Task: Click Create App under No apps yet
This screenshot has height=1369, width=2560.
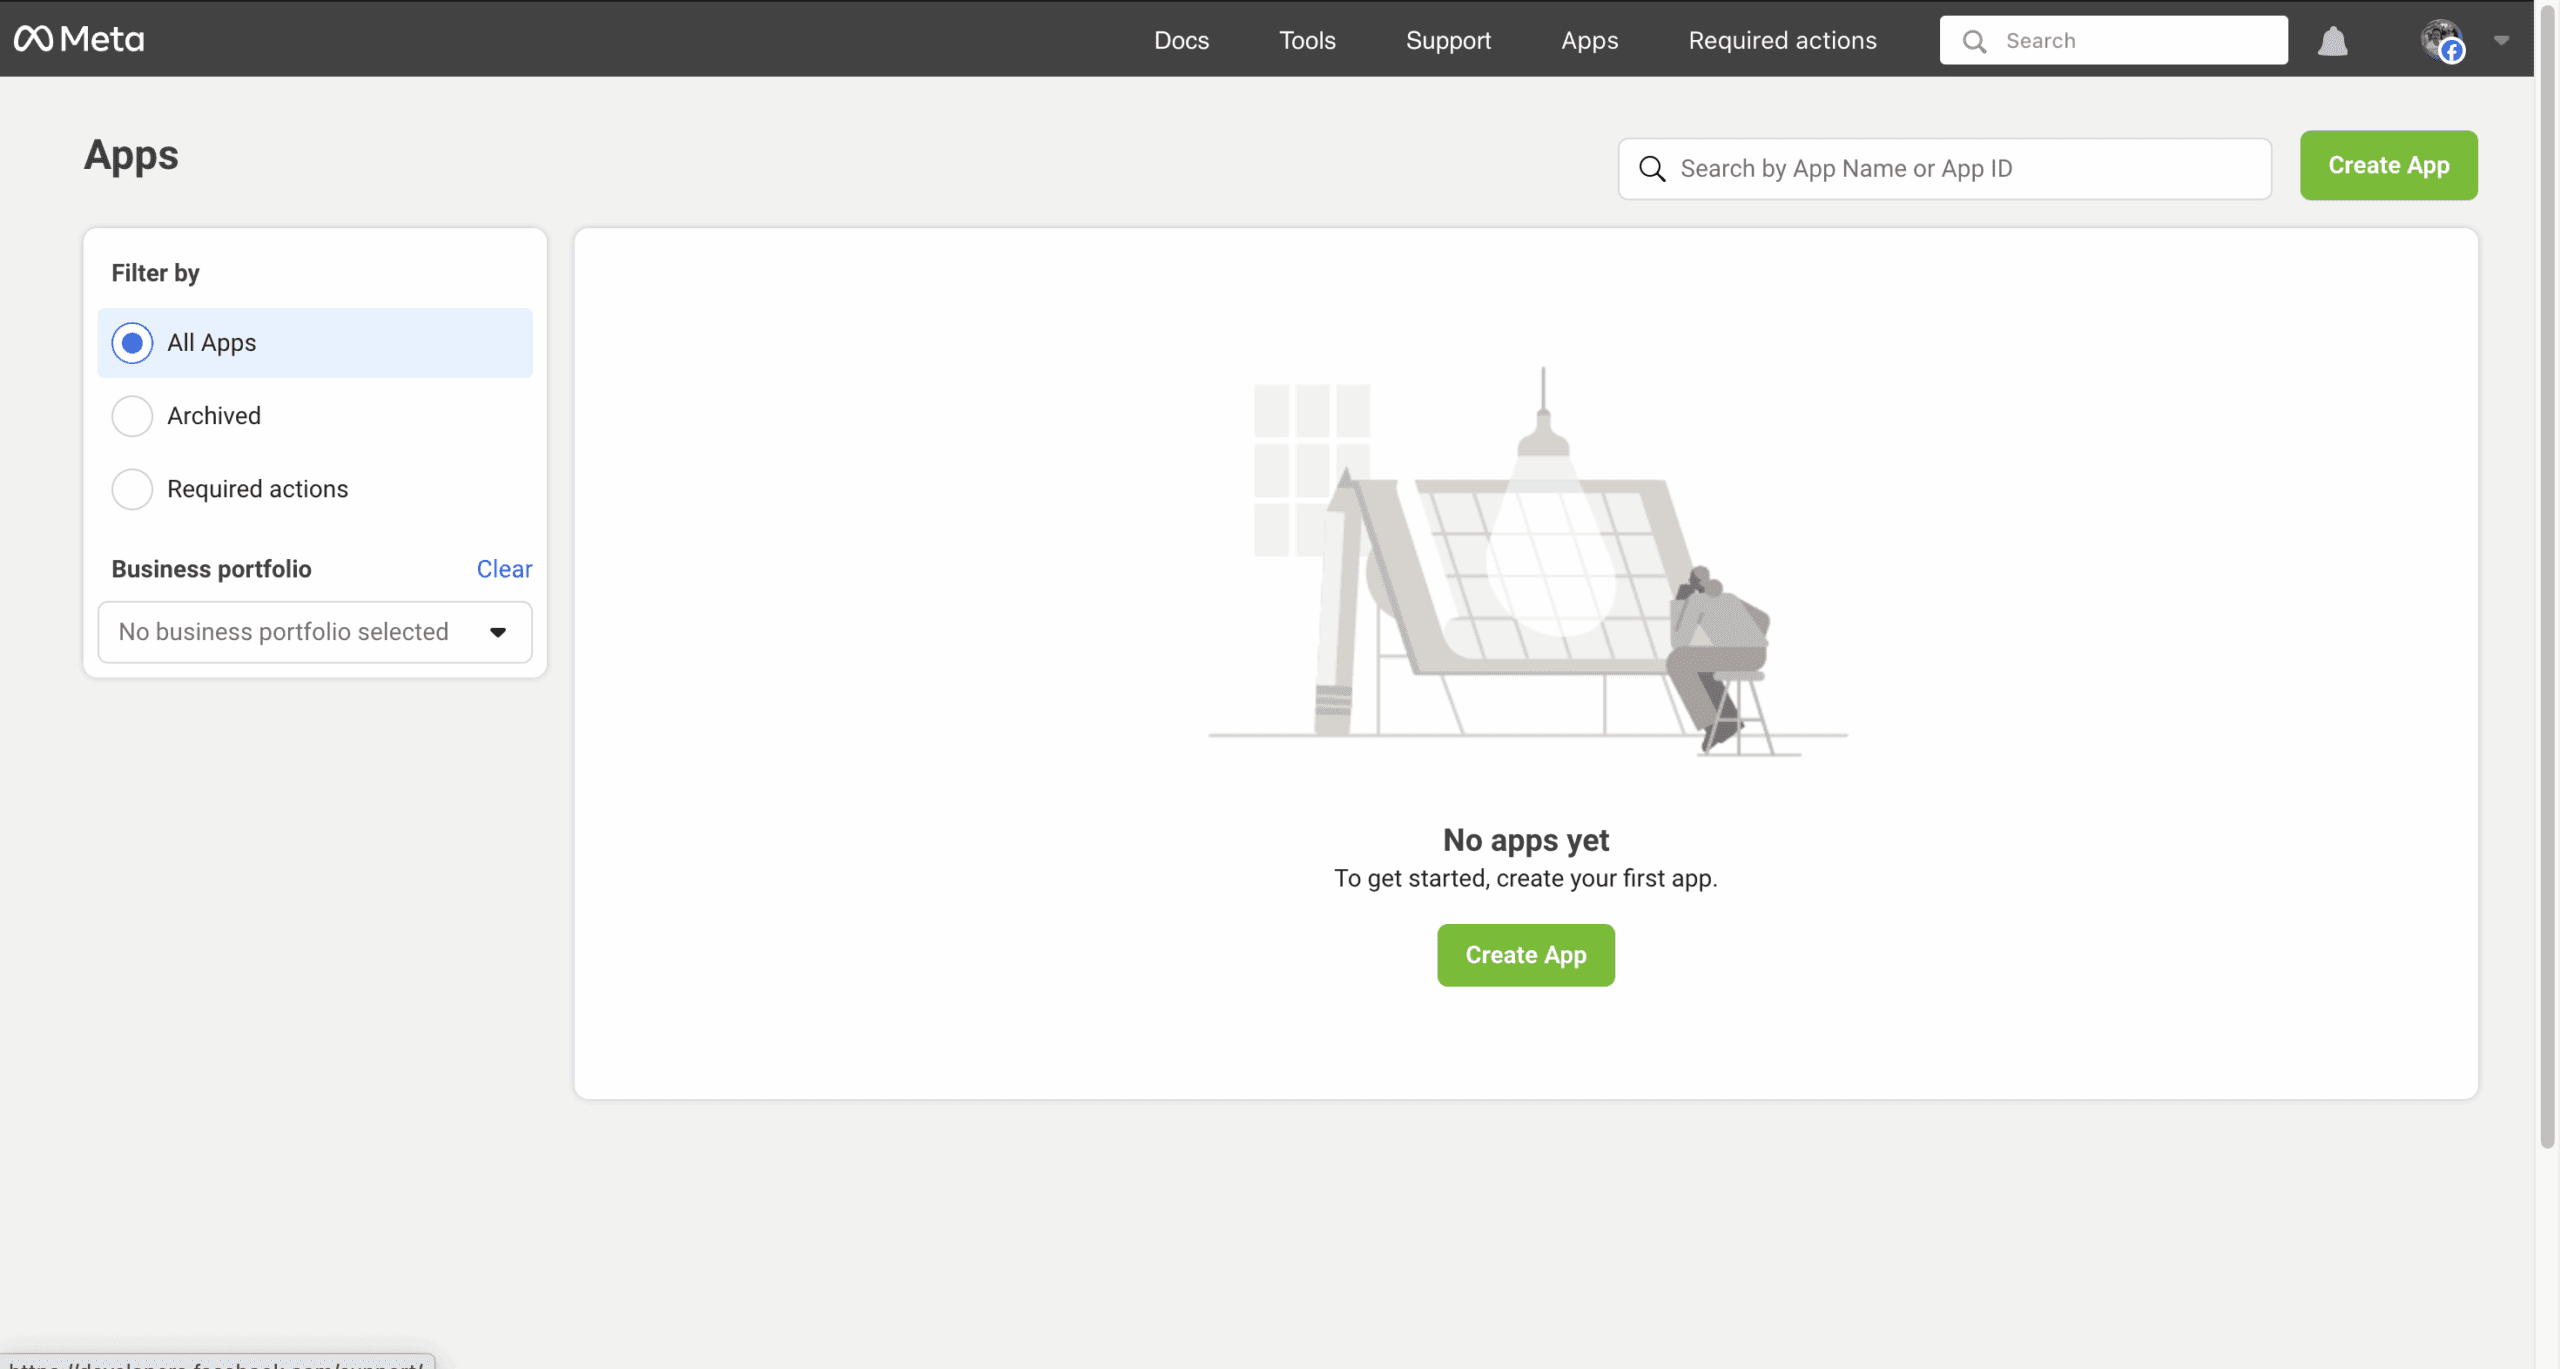Action: click(x=1525, y=955)
